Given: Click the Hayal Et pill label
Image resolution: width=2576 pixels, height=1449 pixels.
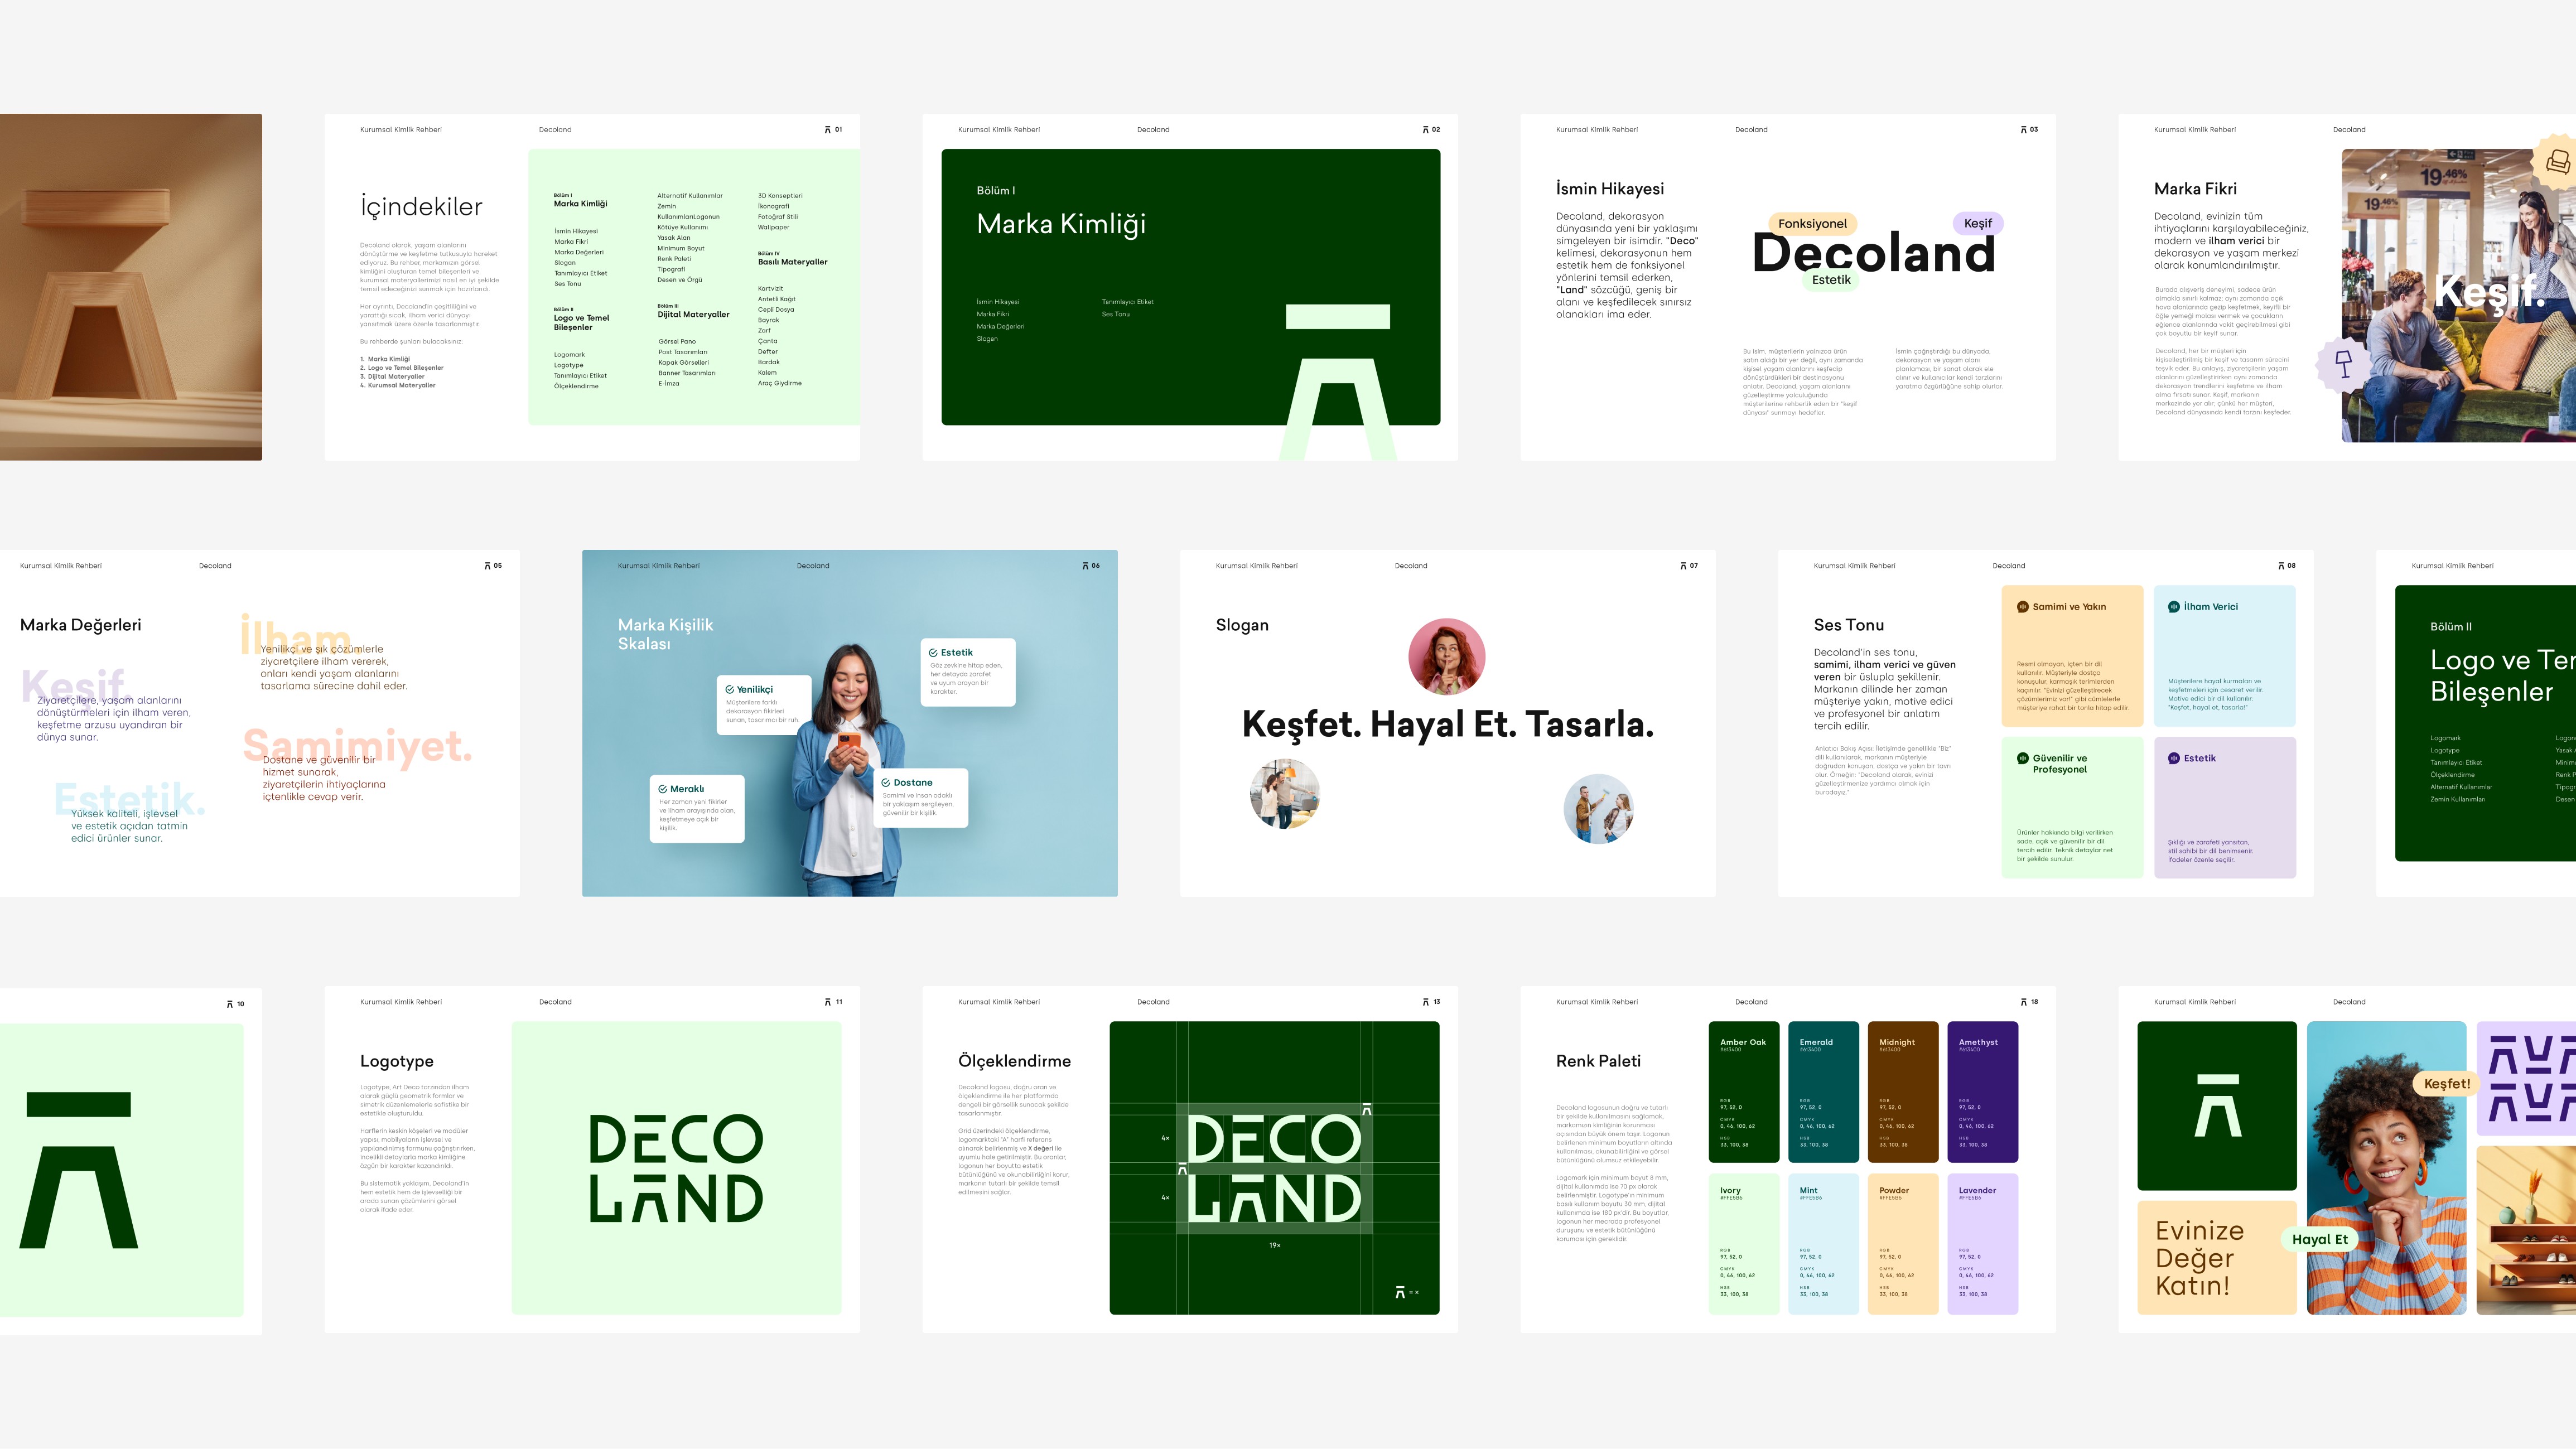Looking at the screenshot, I should click(x=2319, y=1239).
